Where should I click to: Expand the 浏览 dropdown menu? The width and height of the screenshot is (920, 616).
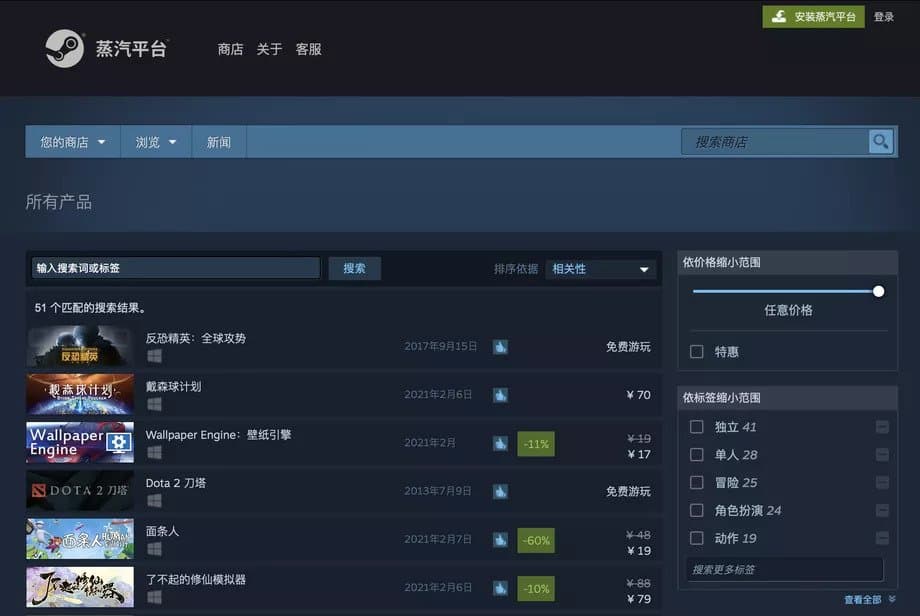[156, 142]
